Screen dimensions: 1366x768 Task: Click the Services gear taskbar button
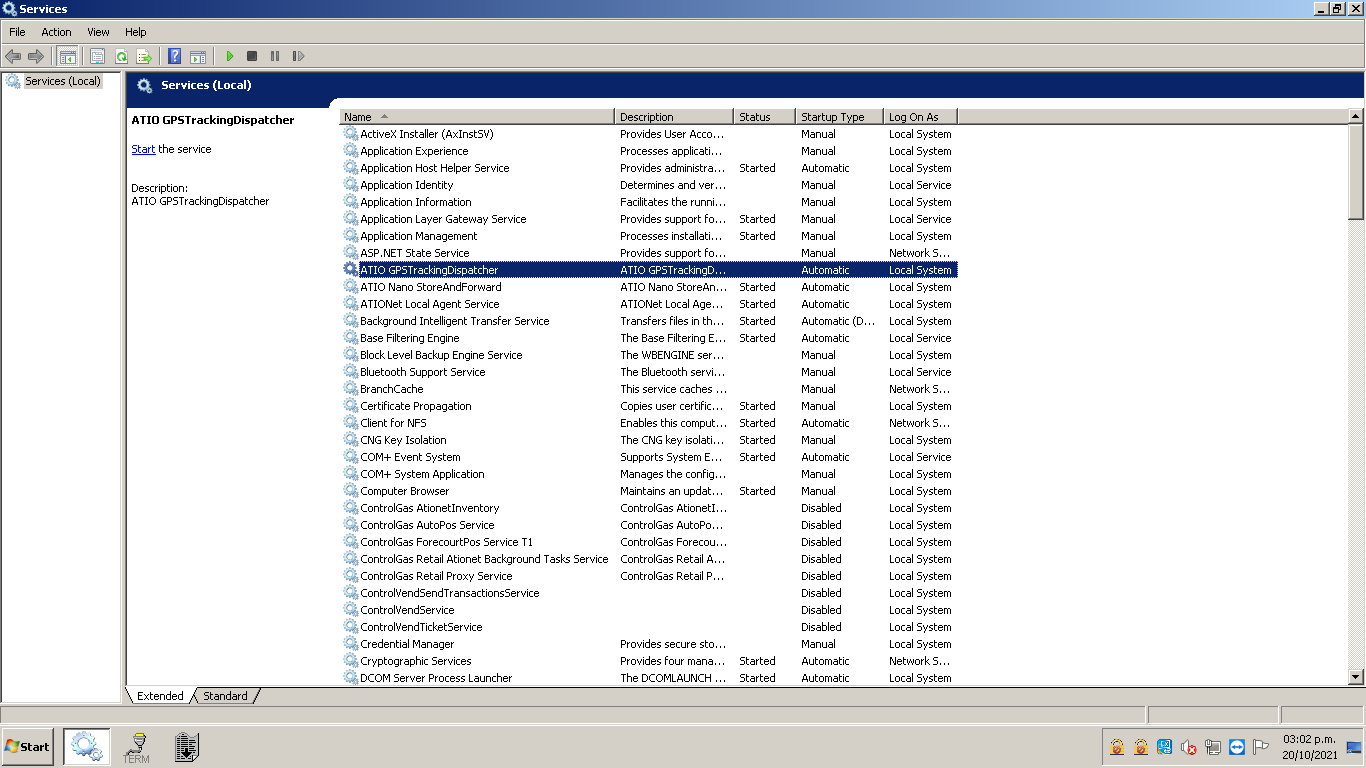click(x=86, y=747)
